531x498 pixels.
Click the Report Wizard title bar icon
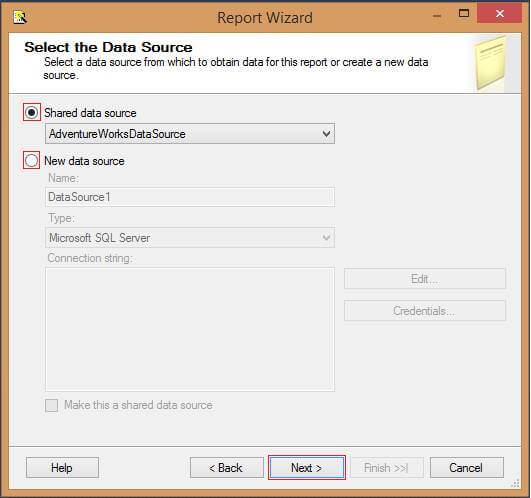(x=20, y=17)
